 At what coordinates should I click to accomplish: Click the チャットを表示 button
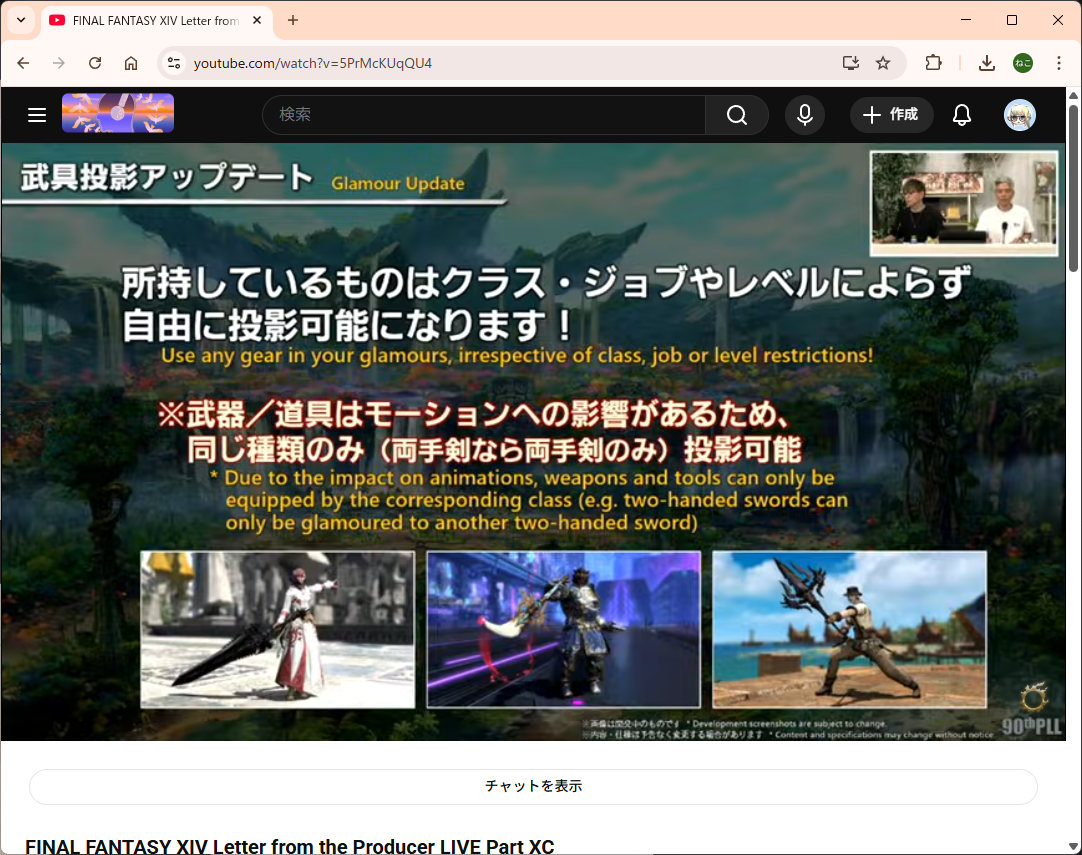[533, 786]
